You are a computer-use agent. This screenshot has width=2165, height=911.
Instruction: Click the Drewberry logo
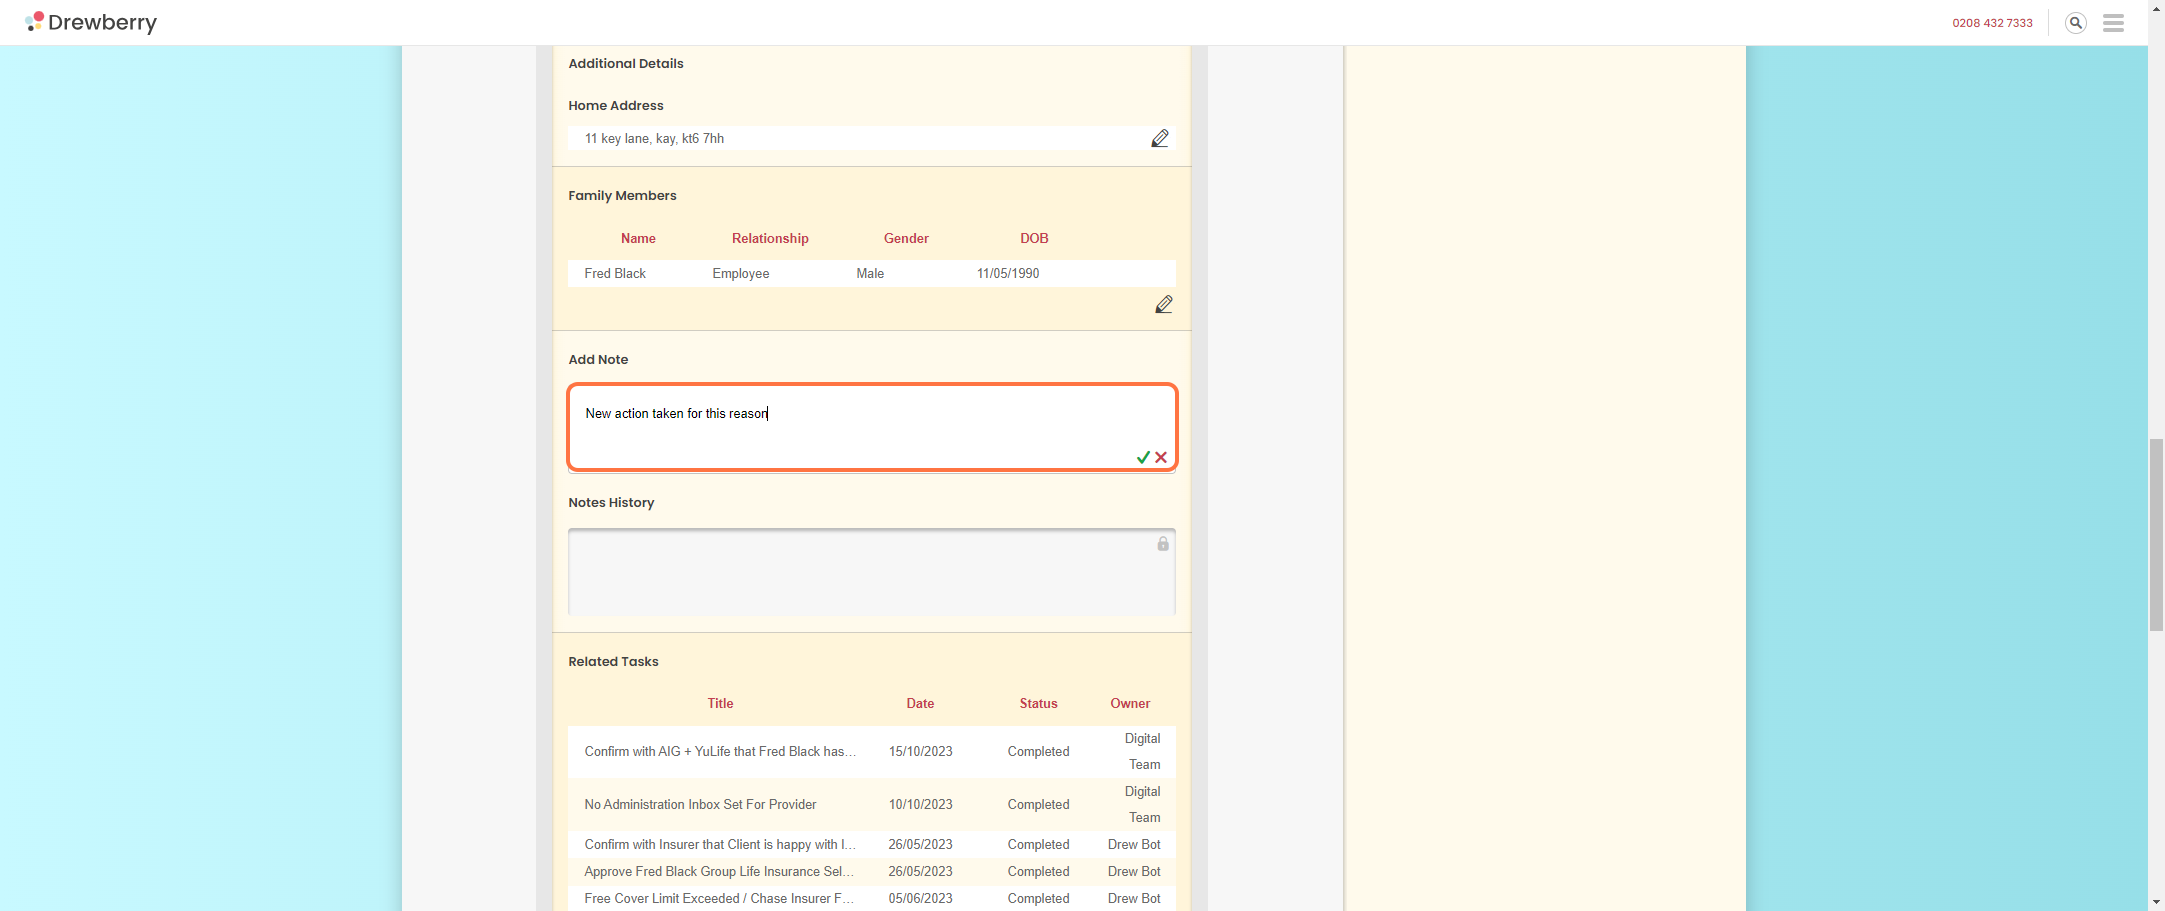[x=91, y=22]
